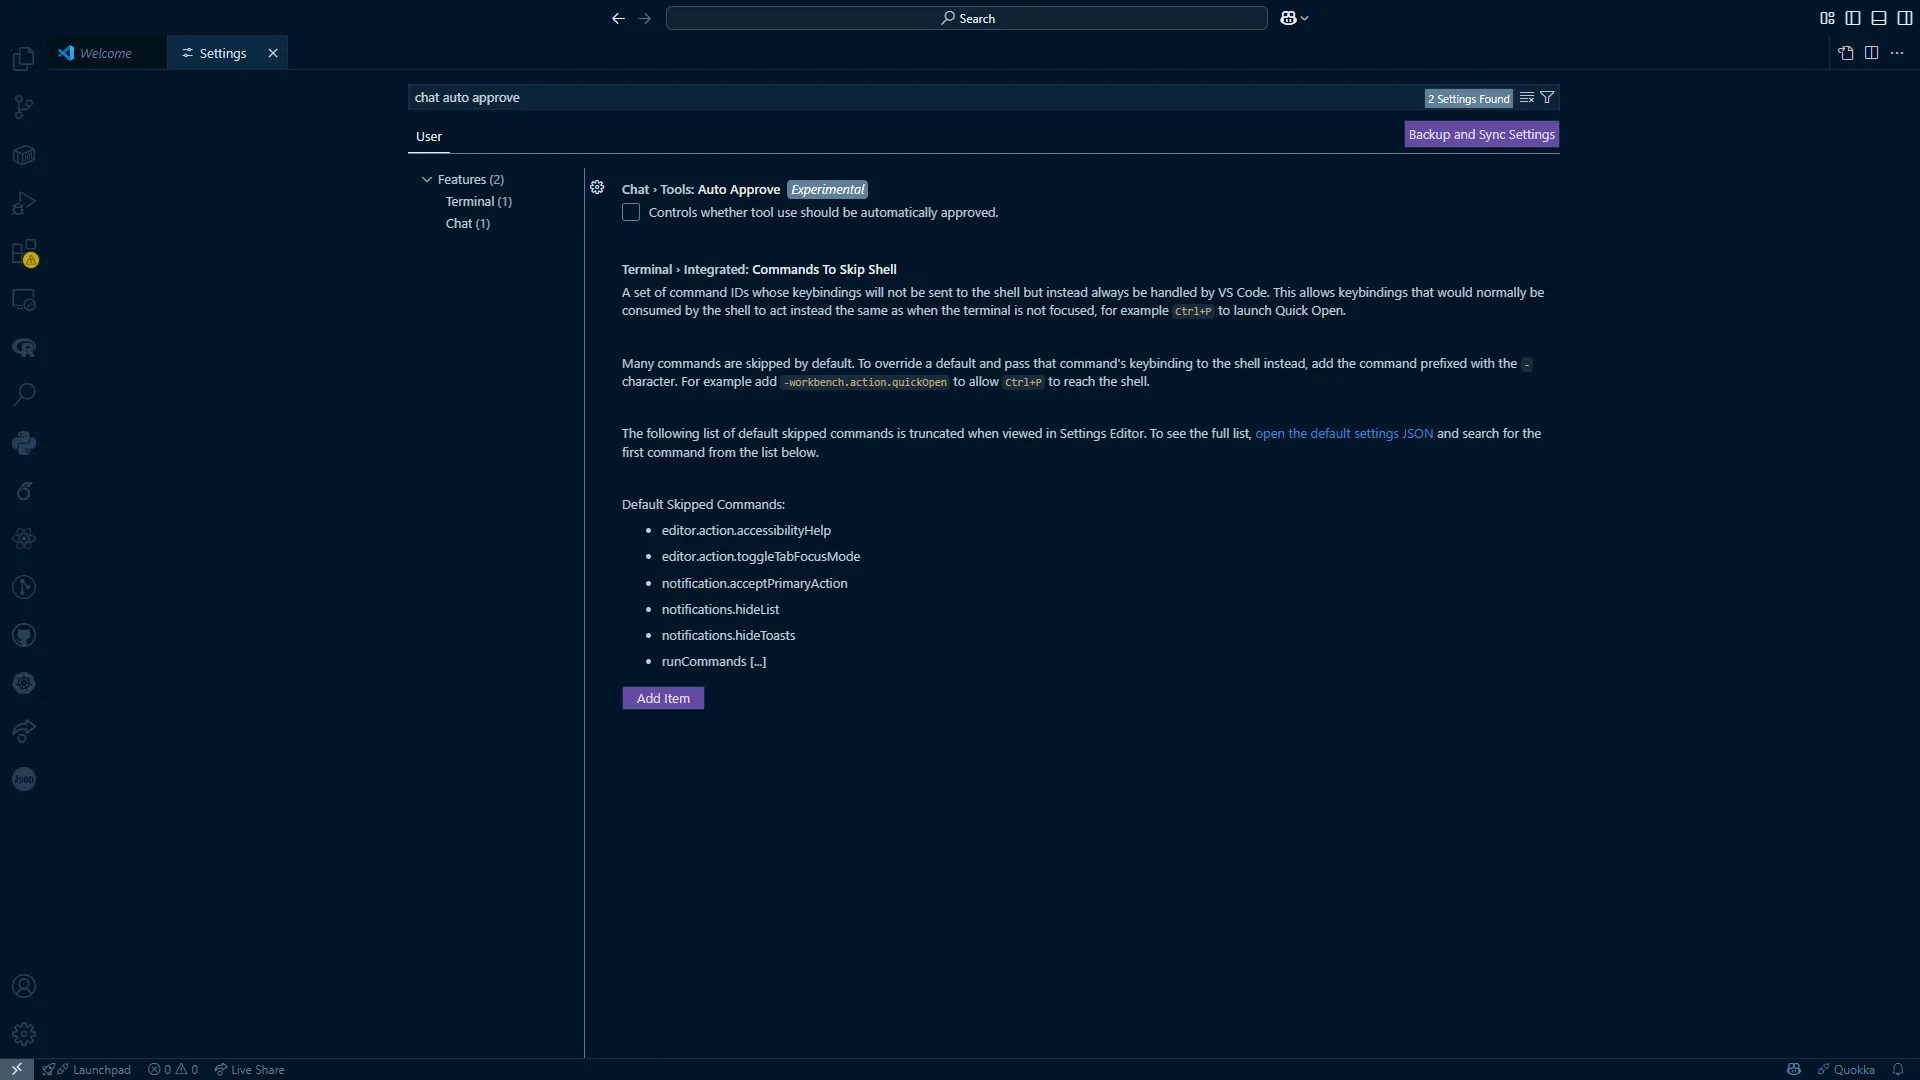Screen dimensions: 1920x1080
Task: Open the Source Control view
Action: 22,106
